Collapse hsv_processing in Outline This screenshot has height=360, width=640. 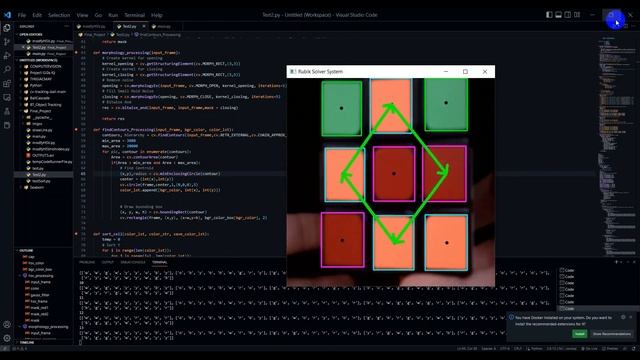click(x=41, y=276)
